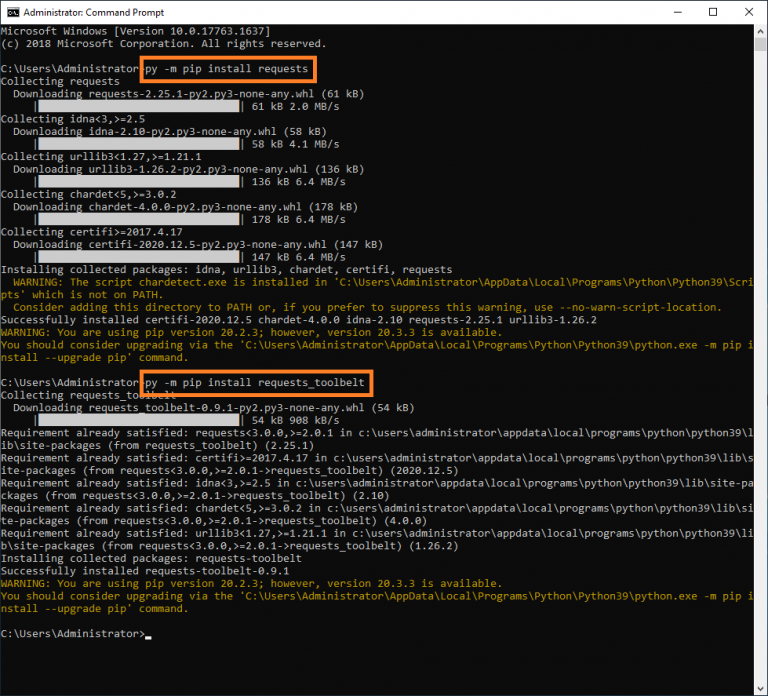Click 'Collecting requests' line
This screenshot has height=696, width=768.
coord(60,81)
